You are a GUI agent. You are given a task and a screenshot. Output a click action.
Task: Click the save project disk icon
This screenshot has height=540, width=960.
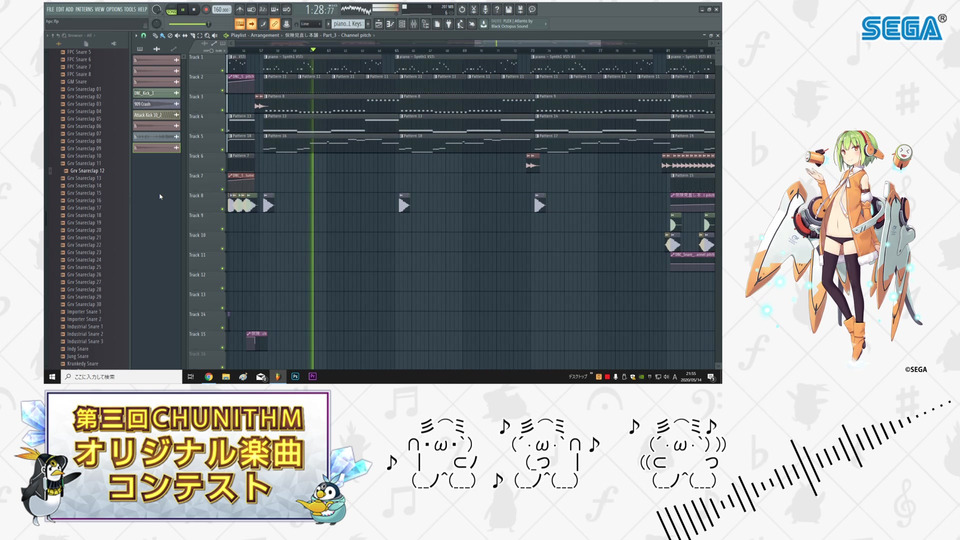point(509,9)
